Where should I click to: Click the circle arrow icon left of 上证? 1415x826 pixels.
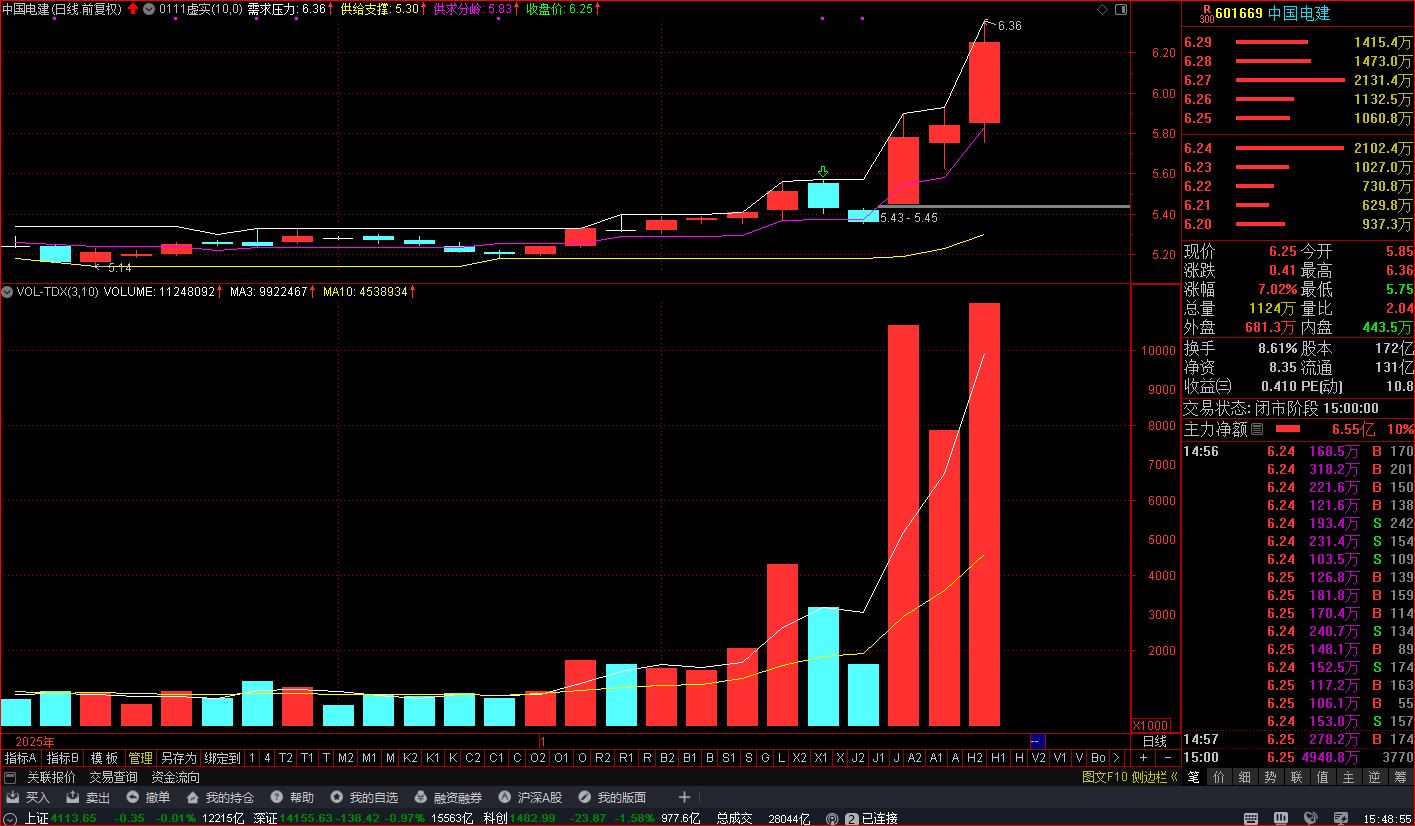pos(10,818)
